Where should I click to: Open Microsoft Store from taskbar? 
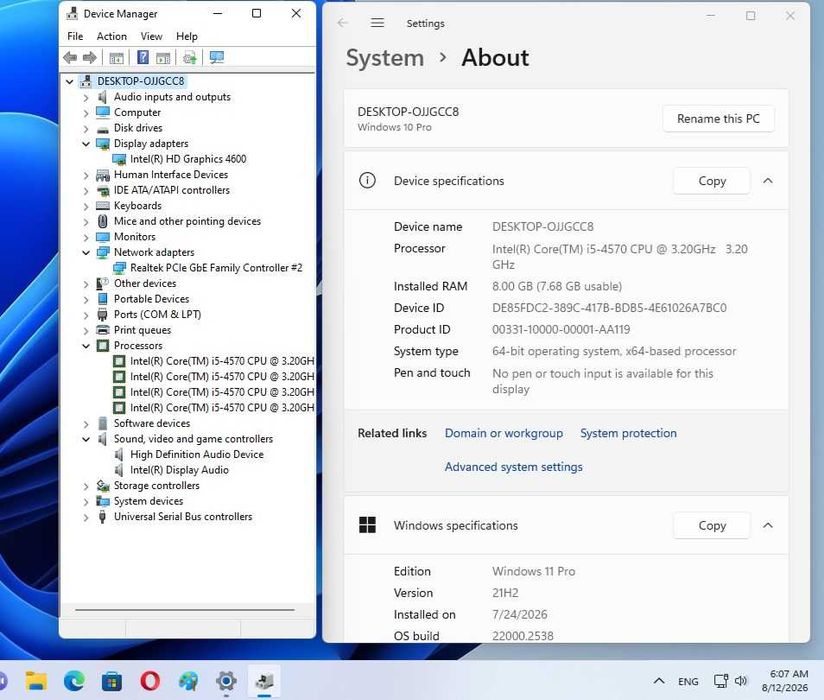(x=112, y=681)
